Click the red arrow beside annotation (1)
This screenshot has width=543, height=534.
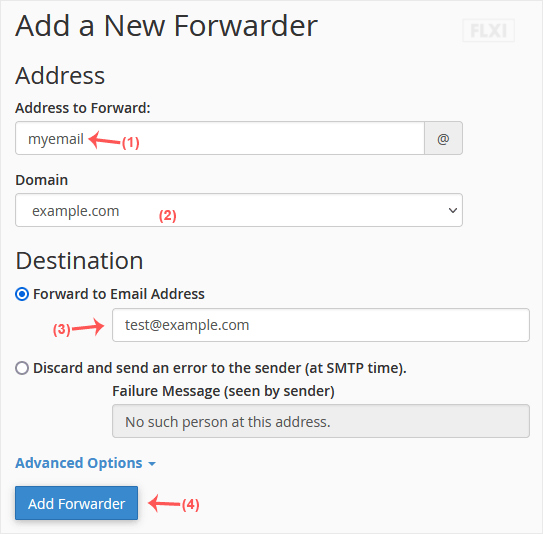(104, 140)
